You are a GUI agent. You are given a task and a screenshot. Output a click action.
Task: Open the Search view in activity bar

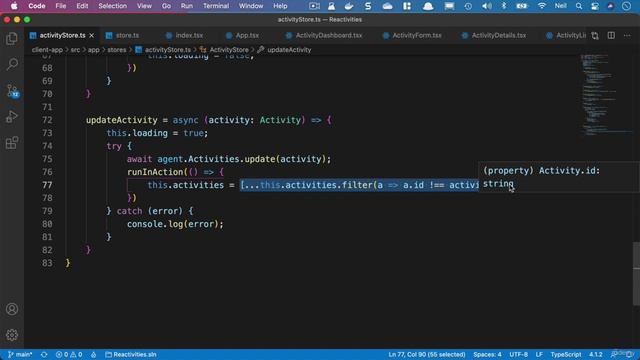click(12, 64)
